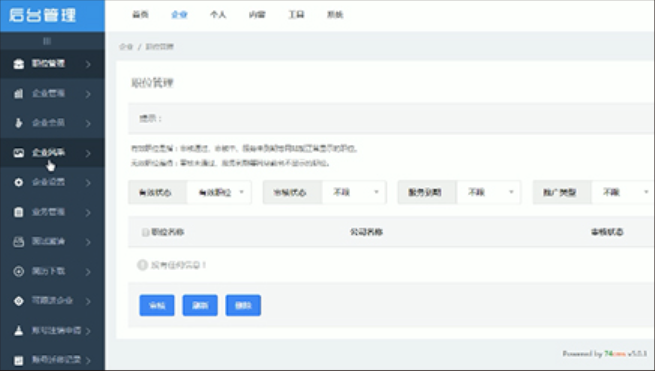Click the info icon beside the empty-list message
The height and width of the screenshot is (371, 655).
tap(142, 265)
